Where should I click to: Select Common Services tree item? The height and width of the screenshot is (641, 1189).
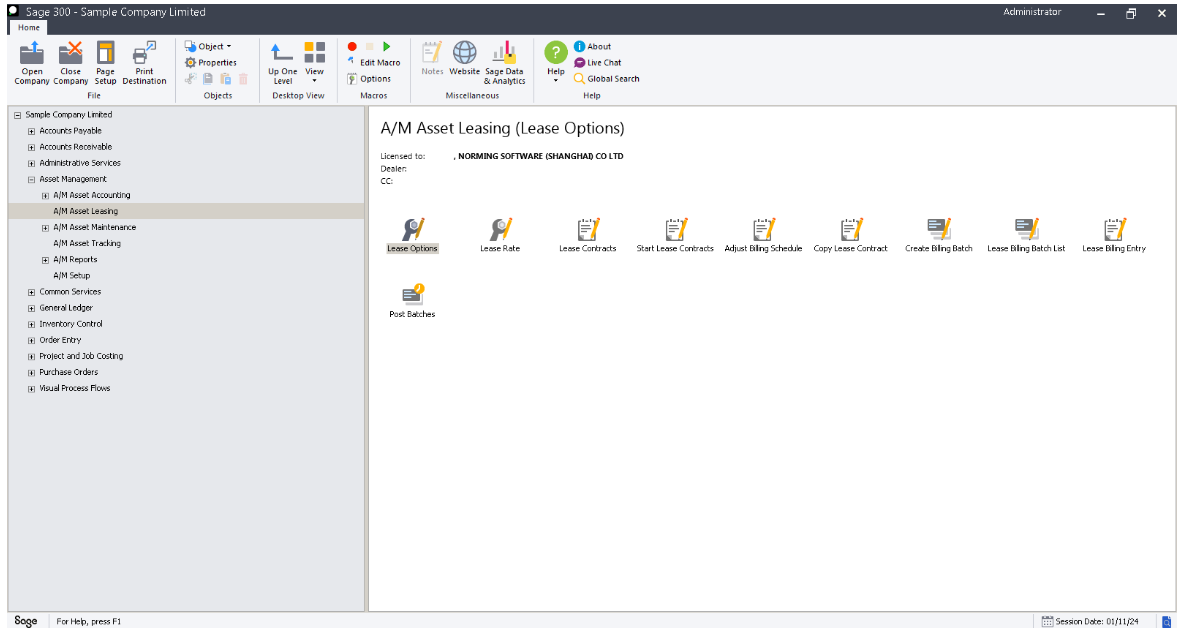tap(70, 292)
